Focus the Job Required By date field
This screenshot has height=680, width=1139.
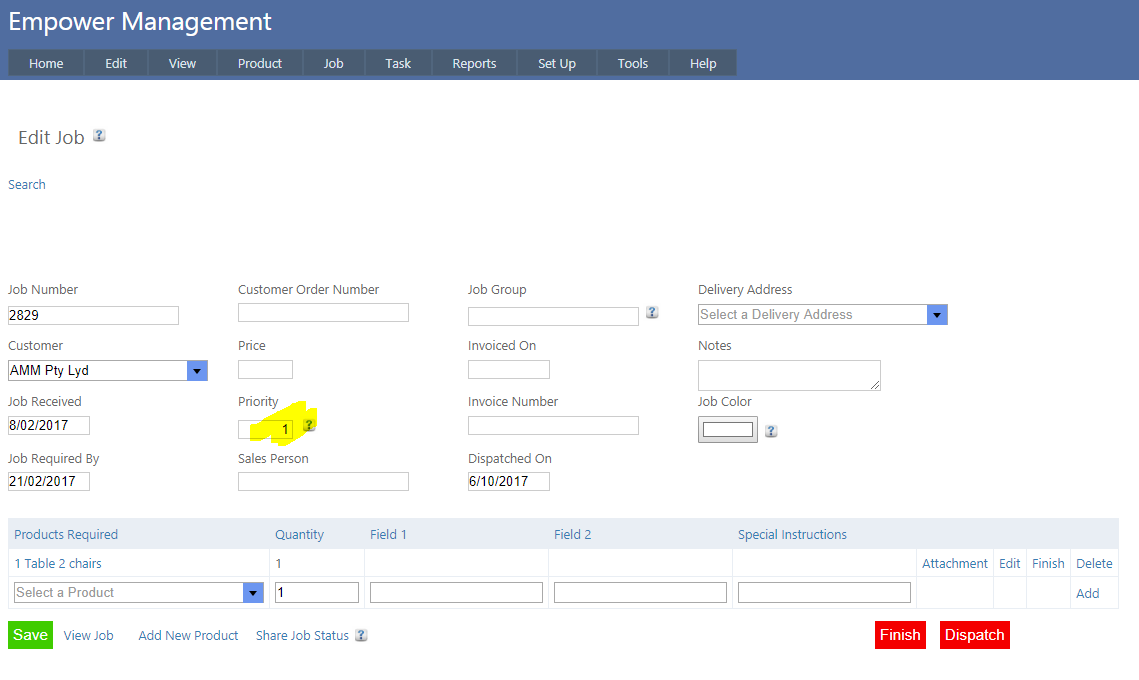point(49,481)
